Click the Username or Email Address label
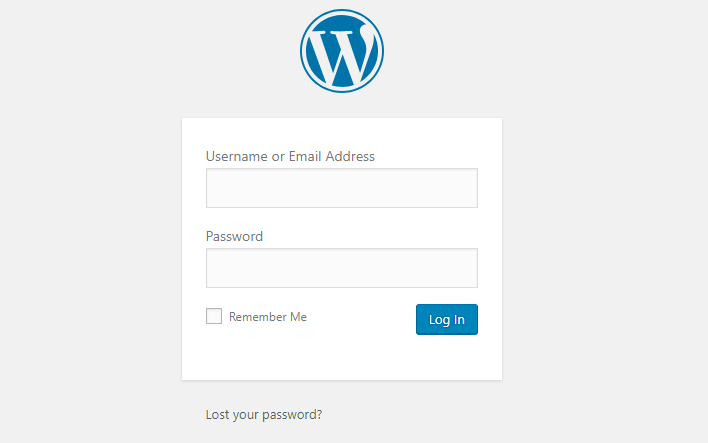 [290, 156]
